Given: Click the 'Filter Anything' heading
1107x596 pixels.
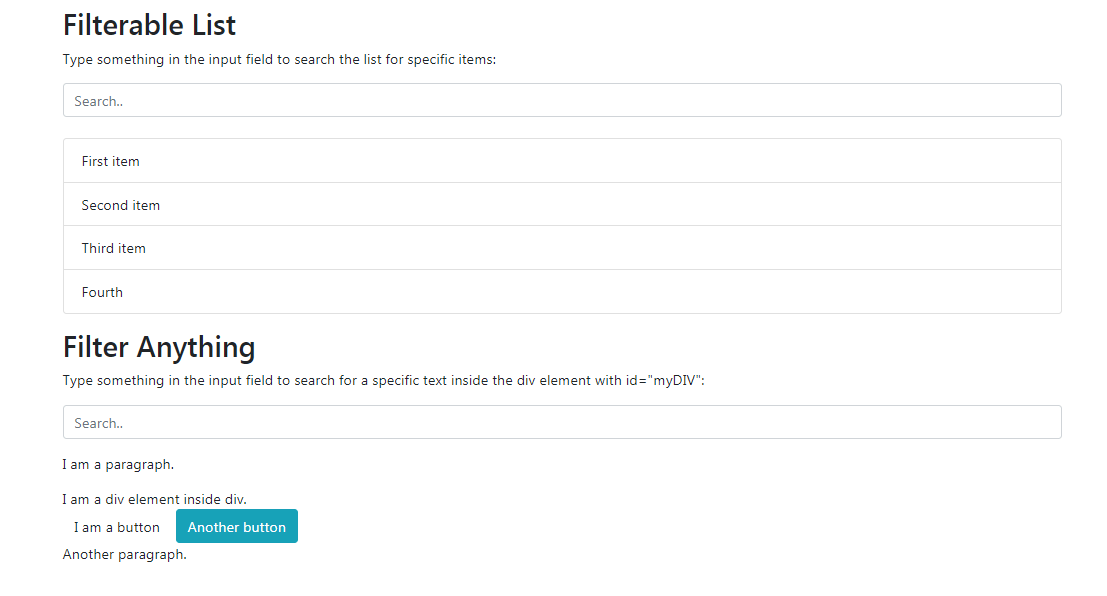Looking at the screenshot, I should pos(158,347).
